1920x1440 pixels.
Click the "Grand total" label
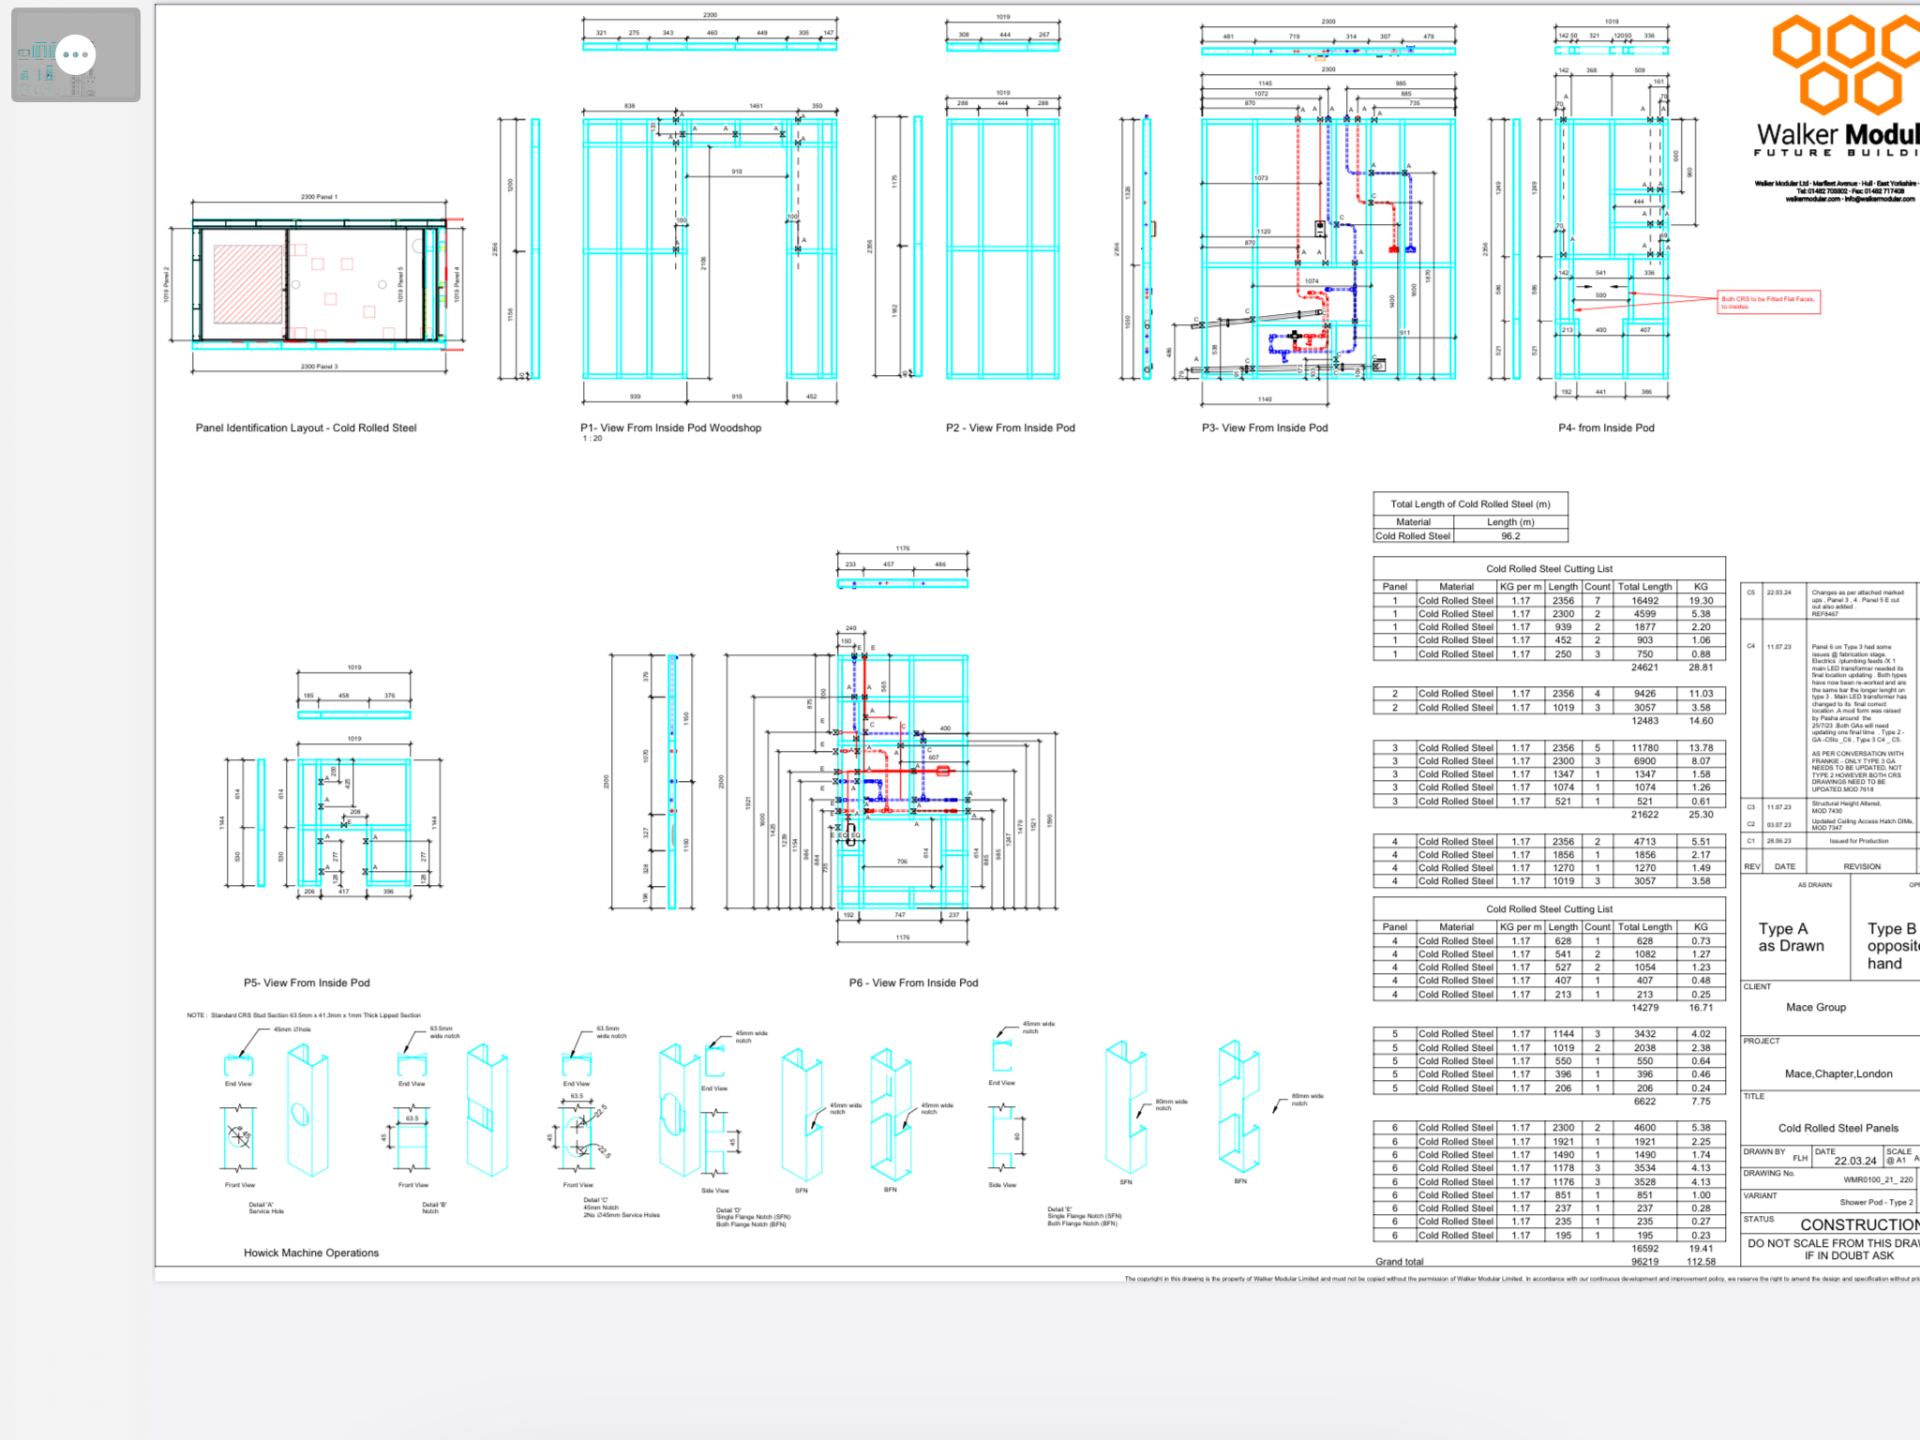click(x=1399, y=1262)
